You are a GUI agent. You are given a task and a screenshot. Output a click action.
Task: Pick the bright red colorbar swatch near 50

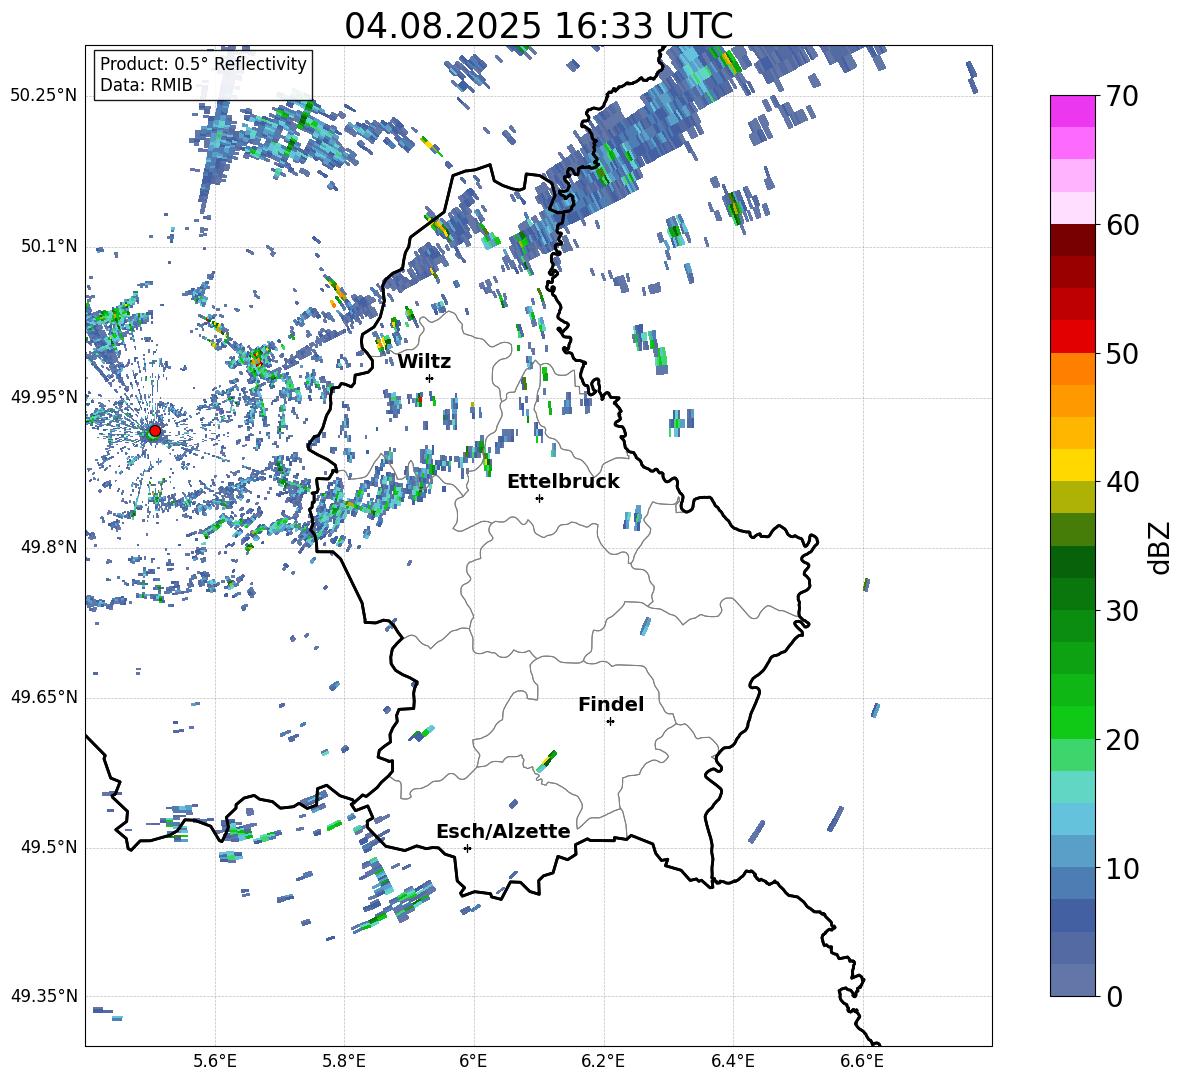[1072, 337]
